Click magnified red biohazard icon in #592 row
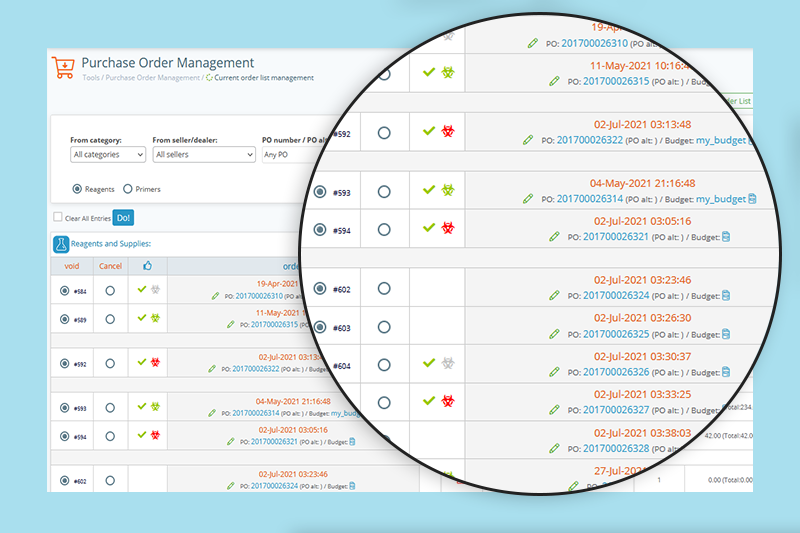Viewport: 800px width, 533px height. [x=448, y=132]
